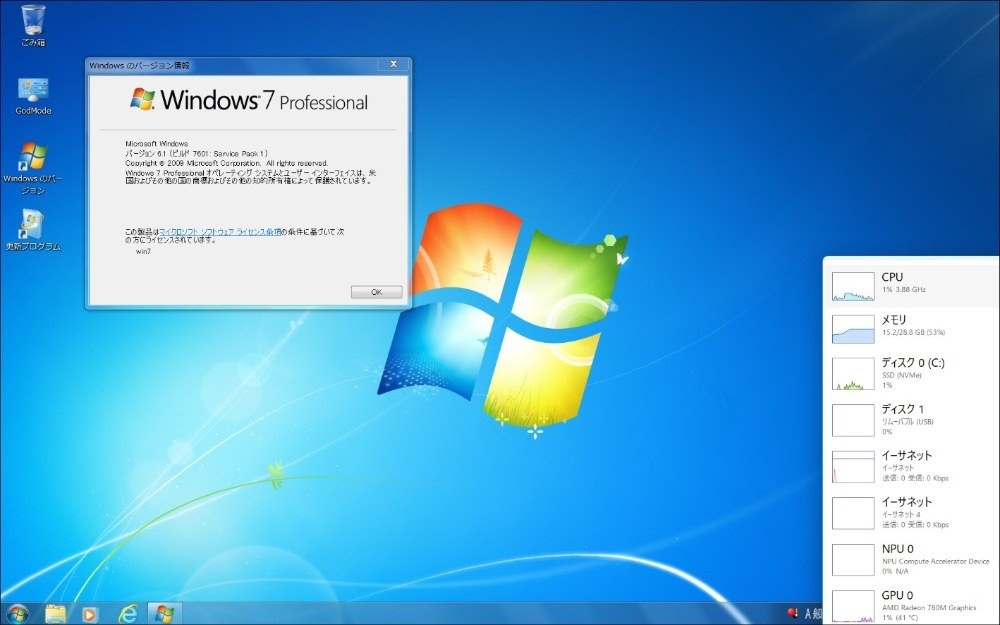1000x625 pixels.
Task: Select the NPU 0 entry
Action: pyautogui.click(x=913, y=559)
